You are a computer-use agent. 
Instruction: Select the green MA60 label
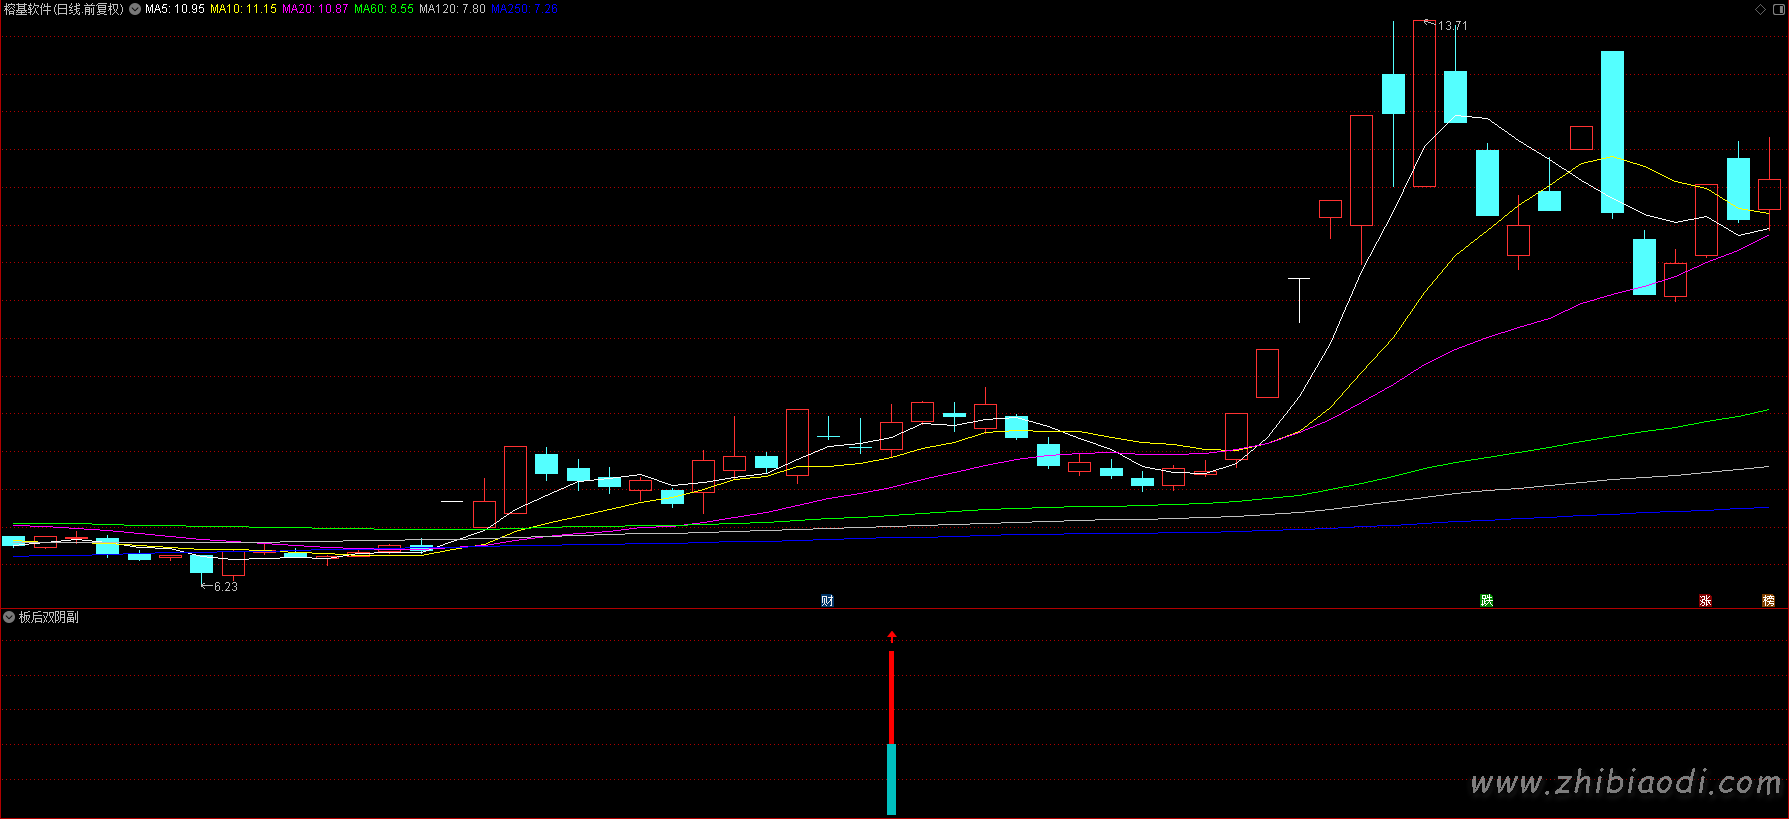384,9
